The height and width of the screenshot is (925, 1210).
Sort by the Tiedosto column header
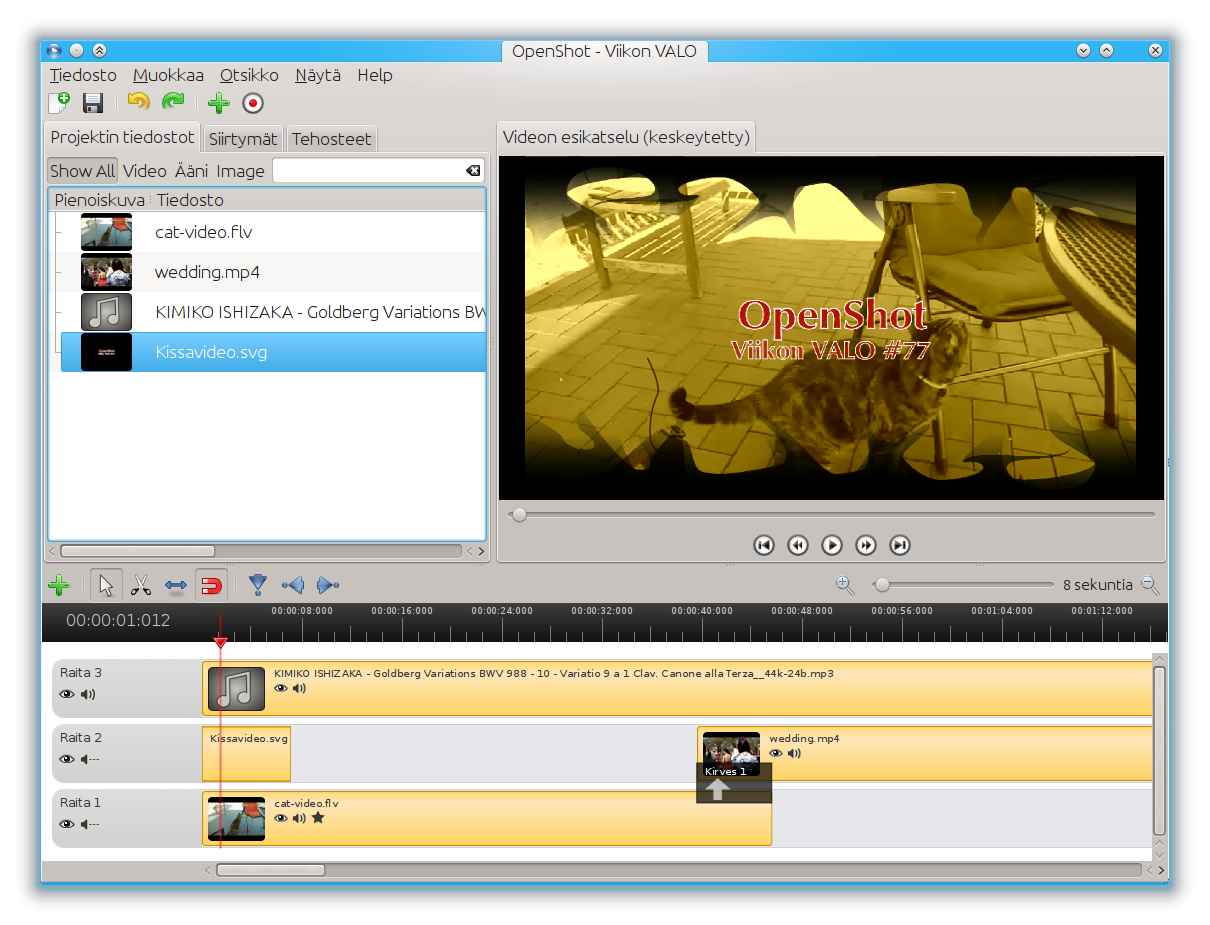coord(319,200)
